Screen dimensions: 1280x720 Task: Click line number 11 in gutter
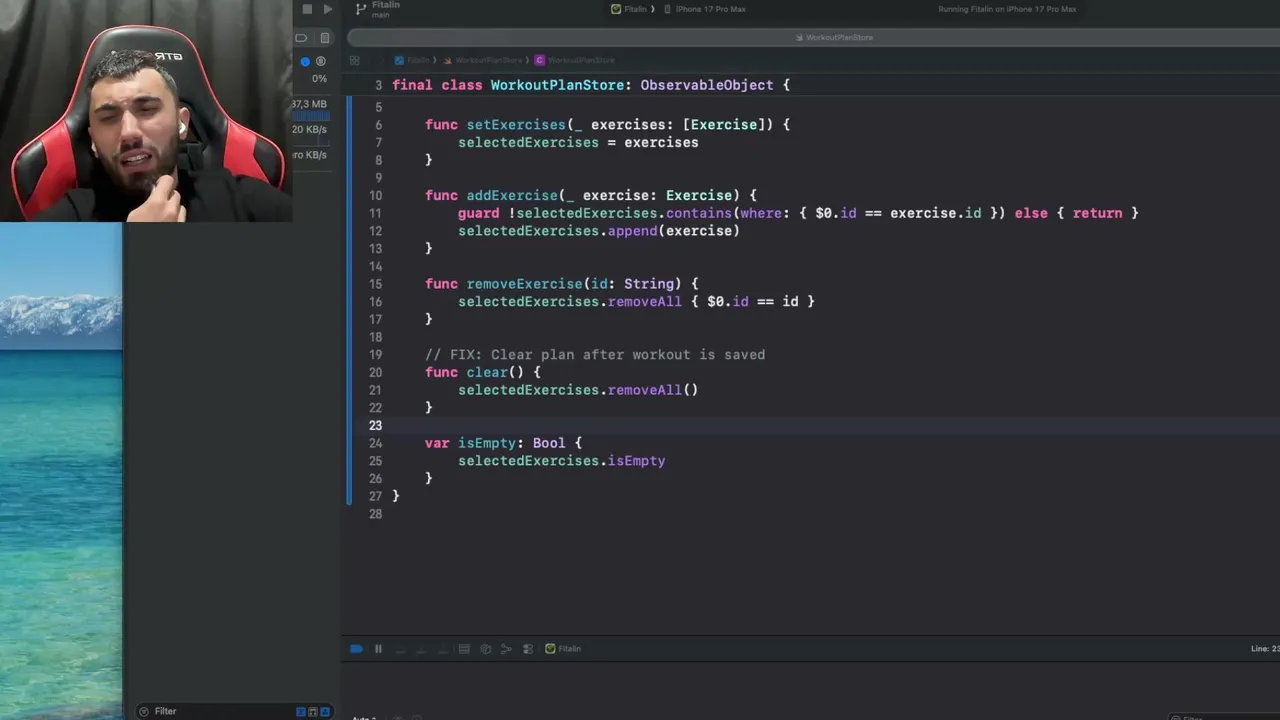375,213
